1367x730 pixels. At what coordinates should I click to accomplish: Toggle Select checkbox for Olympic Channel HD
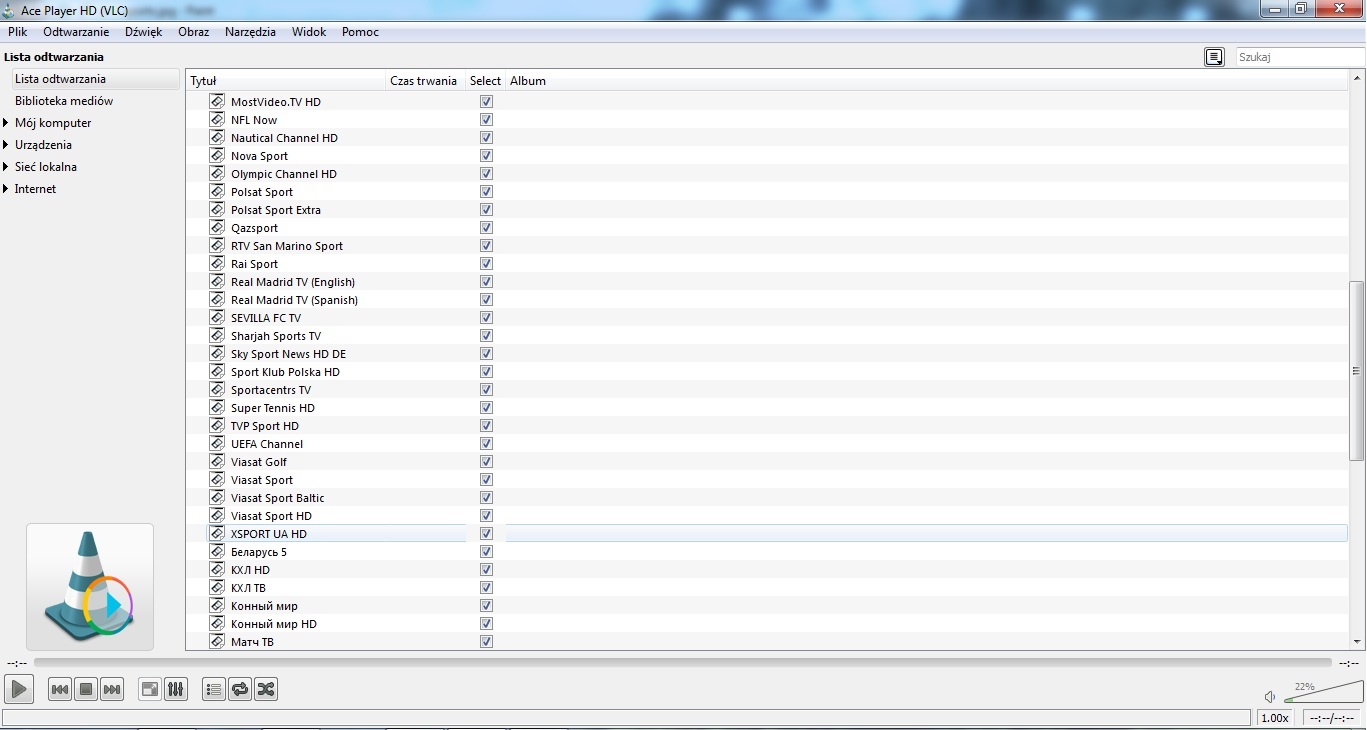[486, 174]
